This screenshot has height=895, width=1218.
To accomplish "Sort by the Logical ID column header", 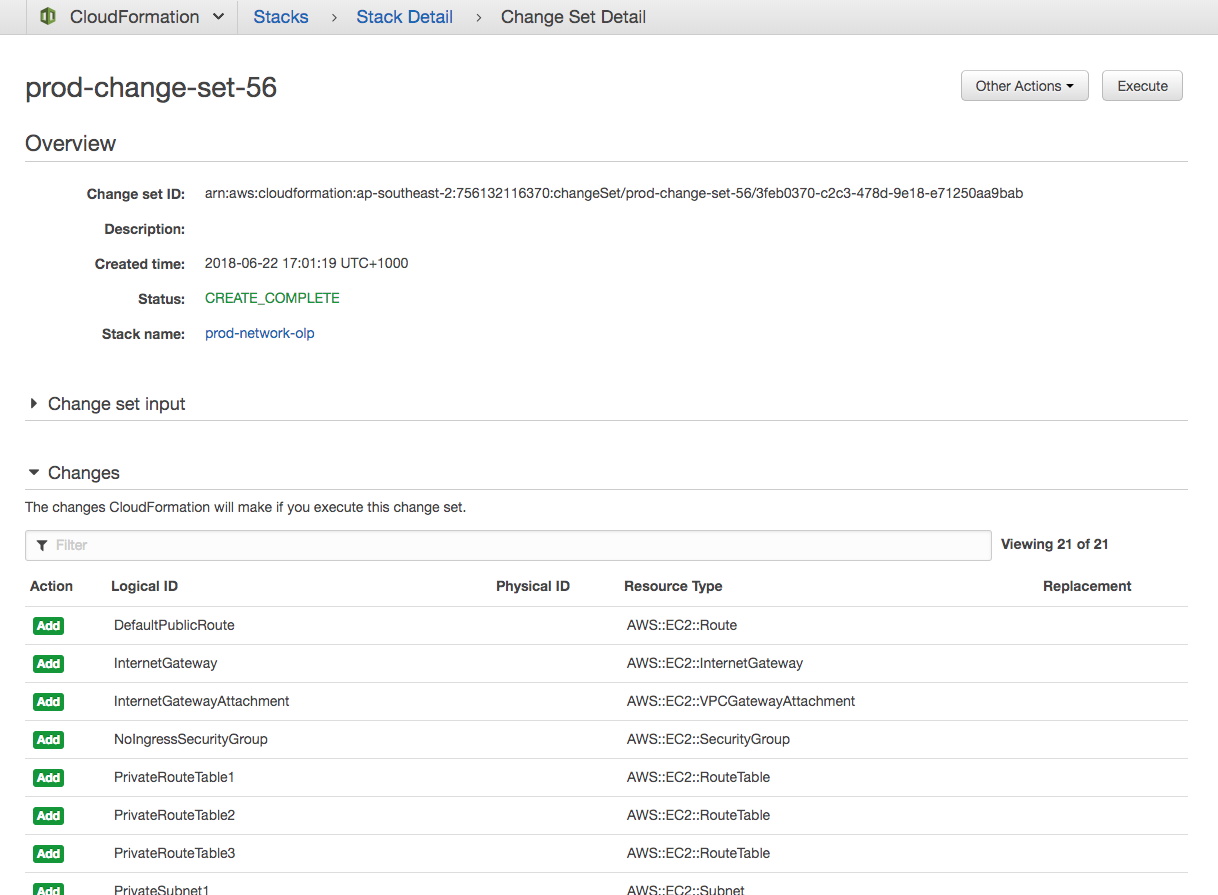I will click(x=144, y=586).
